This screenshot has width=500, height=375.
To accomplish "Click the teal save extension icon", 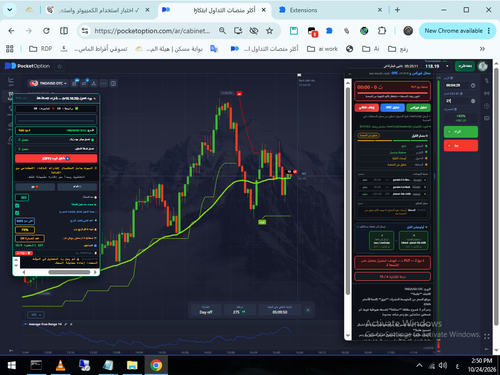I will [294, 31].
